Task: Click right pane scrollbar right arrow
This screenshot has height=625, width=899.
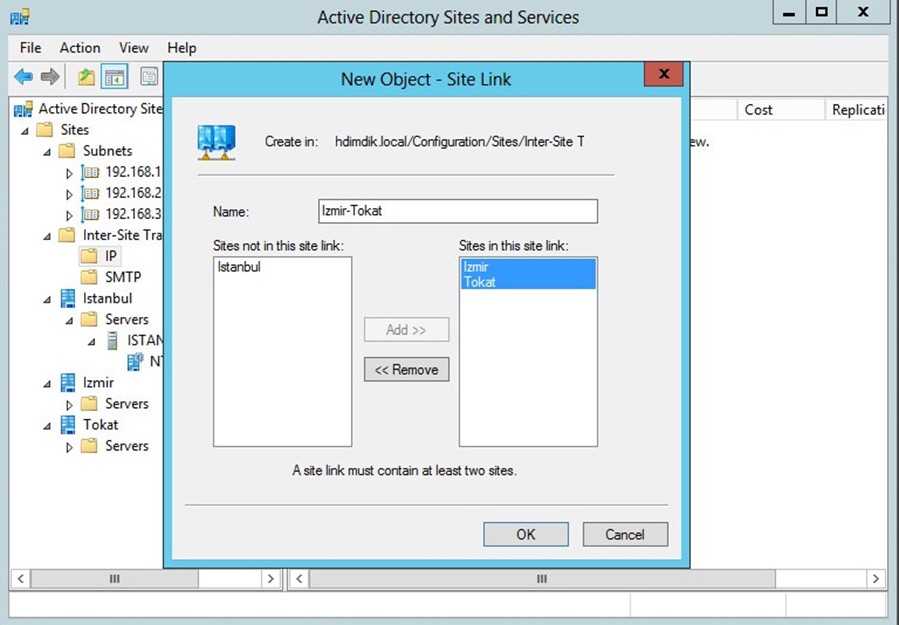Action: [x=875, y=579]
